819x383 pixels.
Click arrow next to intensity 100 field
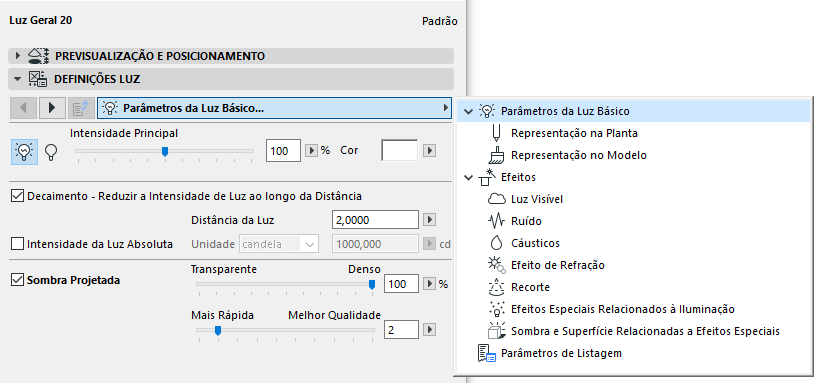[311, 150]
